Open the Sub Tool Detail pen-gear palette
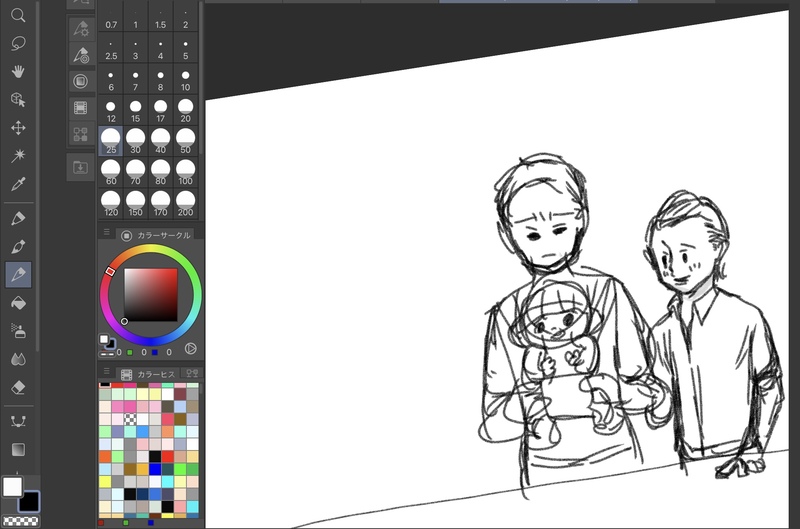The image size is (800, 529). click(x=81, y=28)
